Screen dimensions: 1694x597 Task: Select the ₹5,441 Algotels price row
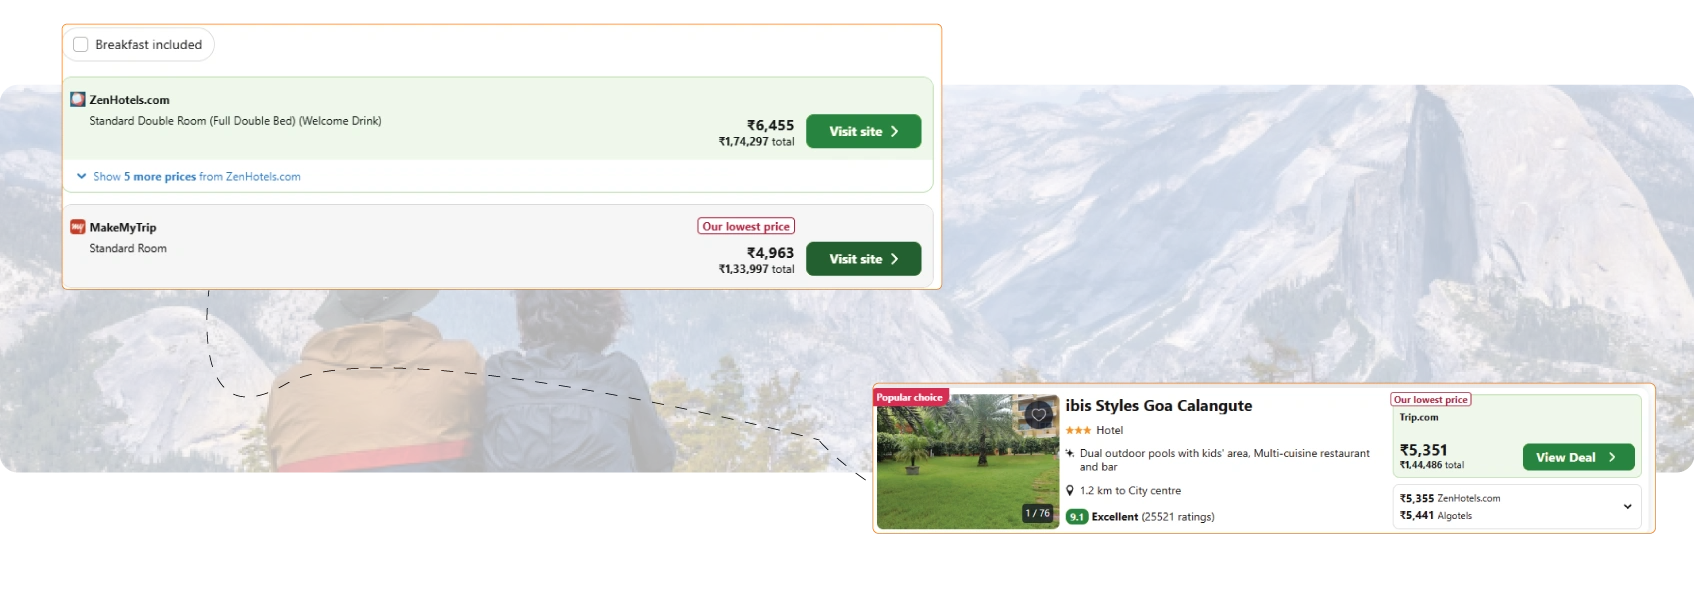tap(1436, 516)
